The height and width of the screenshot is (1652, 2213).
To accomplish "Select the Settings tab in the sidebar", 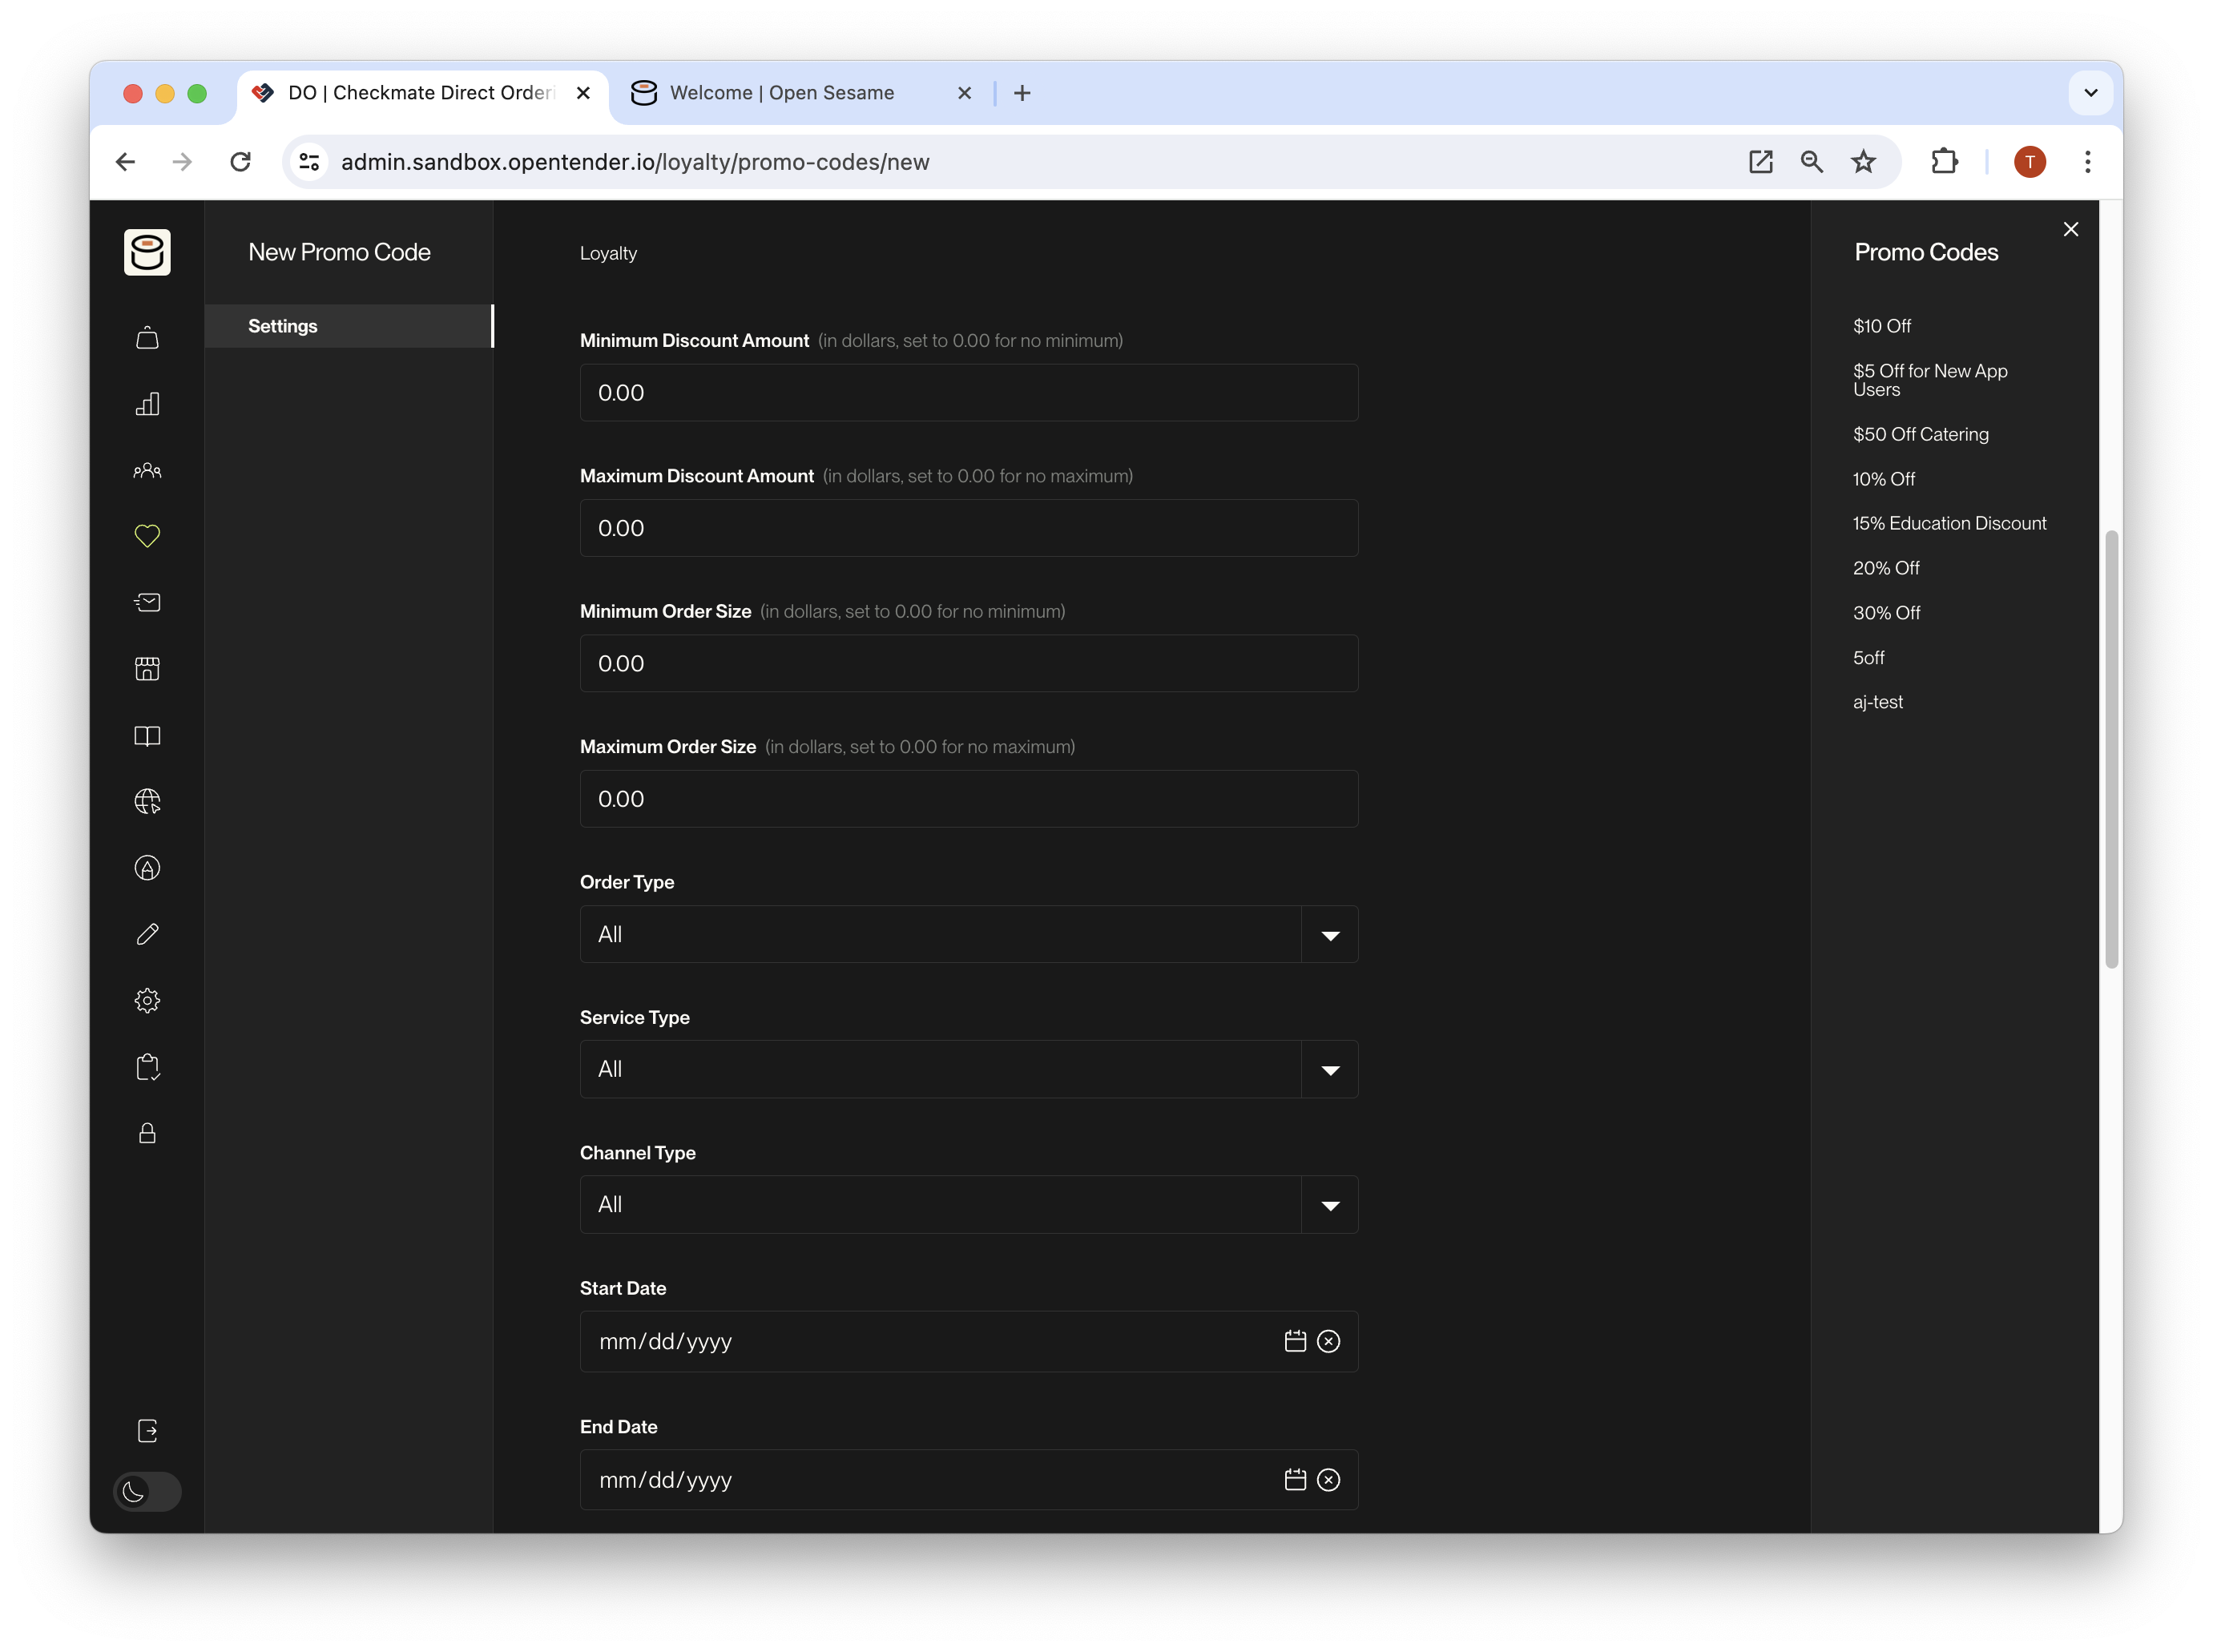I will (x=349, y=326).
